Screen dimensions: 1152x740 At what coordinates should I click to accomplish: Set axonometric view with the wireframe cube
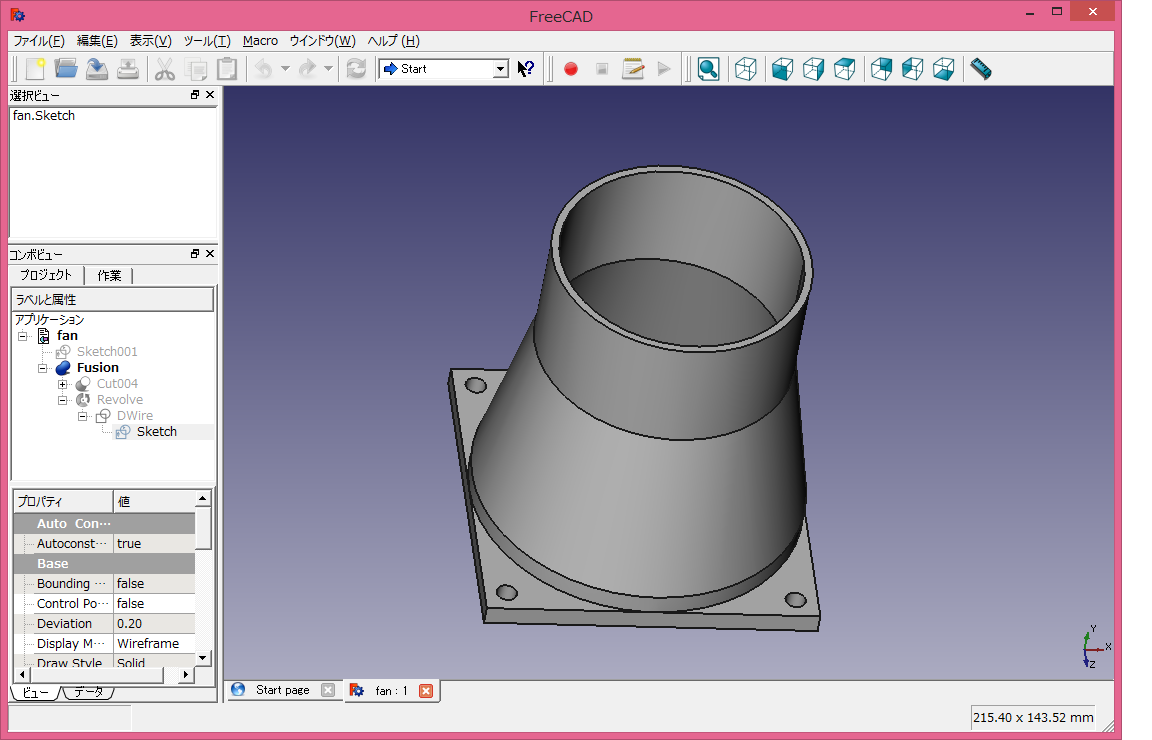click(x=746, y=69)
